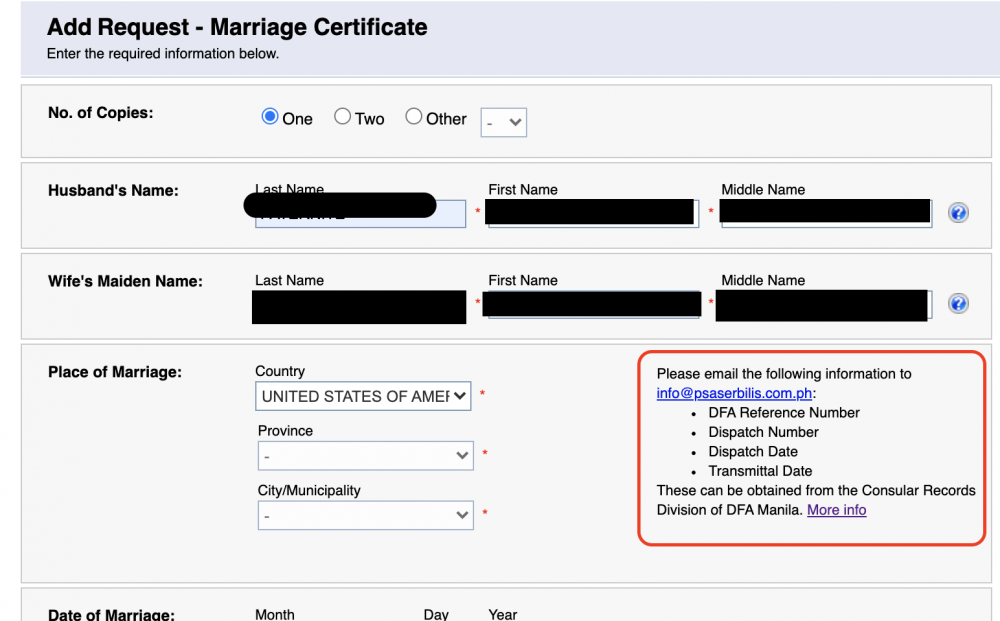
Task: Expand the City/Municipality dropdown
Action: coord(365,515)
